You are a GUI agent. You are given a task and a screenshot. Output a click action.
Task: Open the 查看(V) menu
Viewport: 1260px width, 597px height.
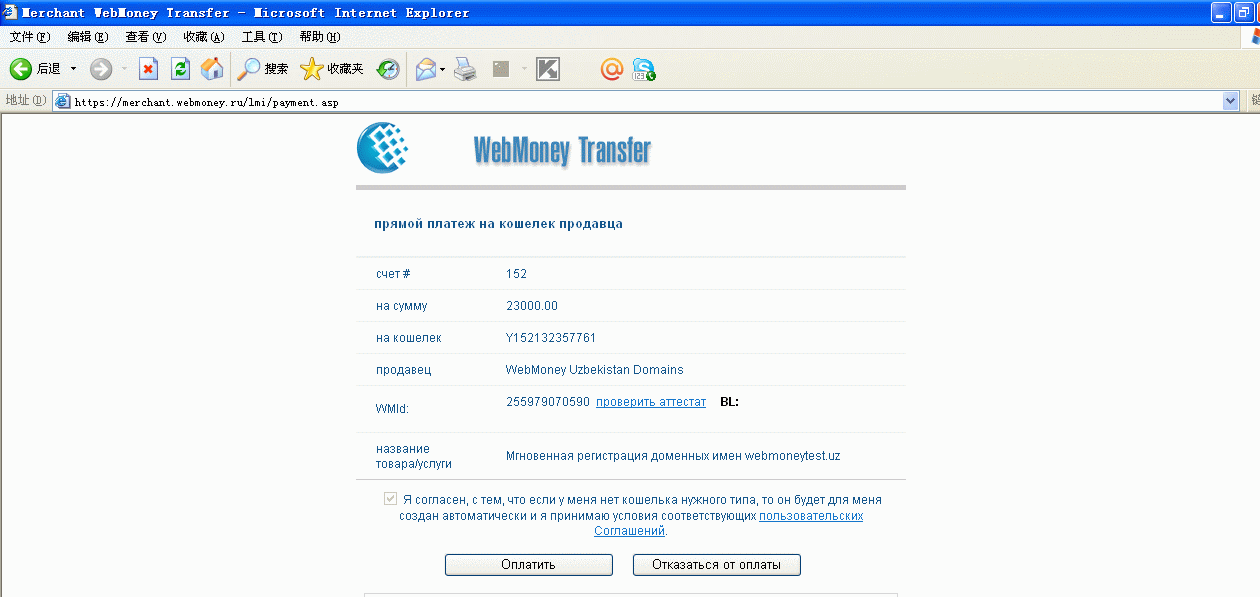coord(146,37)
